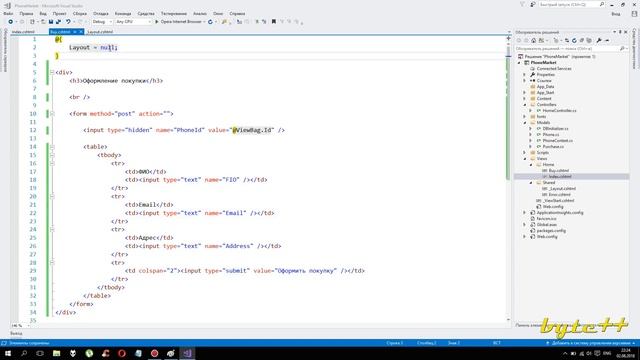
Task: Click the Start debugging play icon
Action: [x=157, y=22]
